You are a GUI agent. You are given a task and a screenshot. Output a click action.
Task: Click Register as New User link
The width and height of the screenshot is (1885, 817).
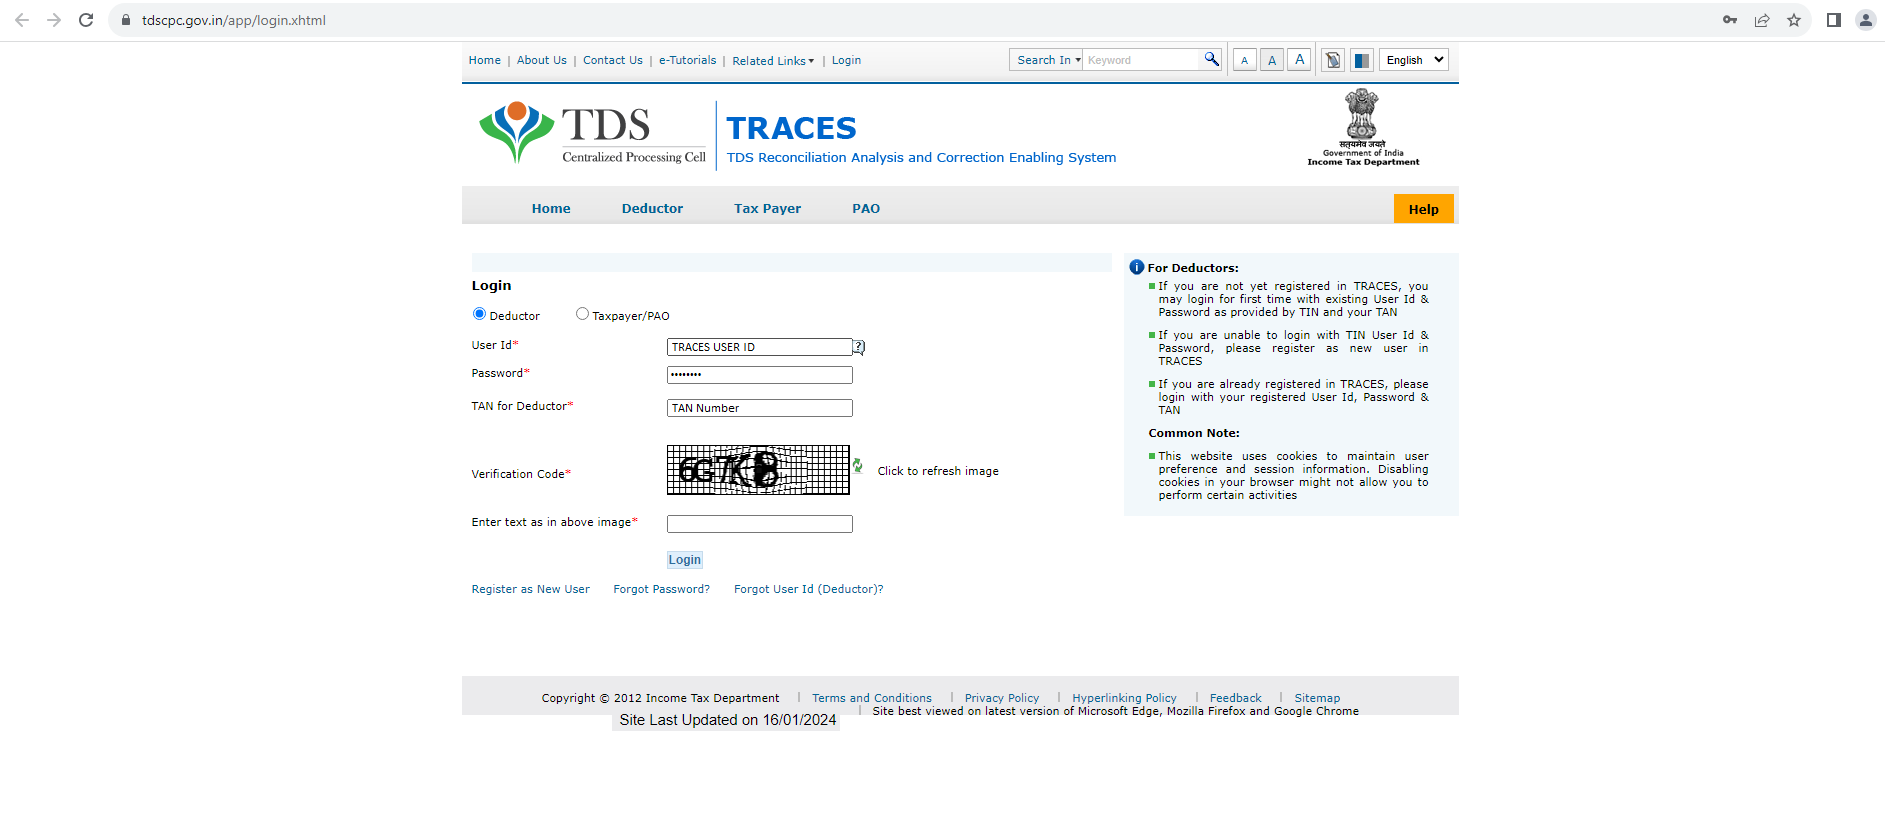(531, 589)
